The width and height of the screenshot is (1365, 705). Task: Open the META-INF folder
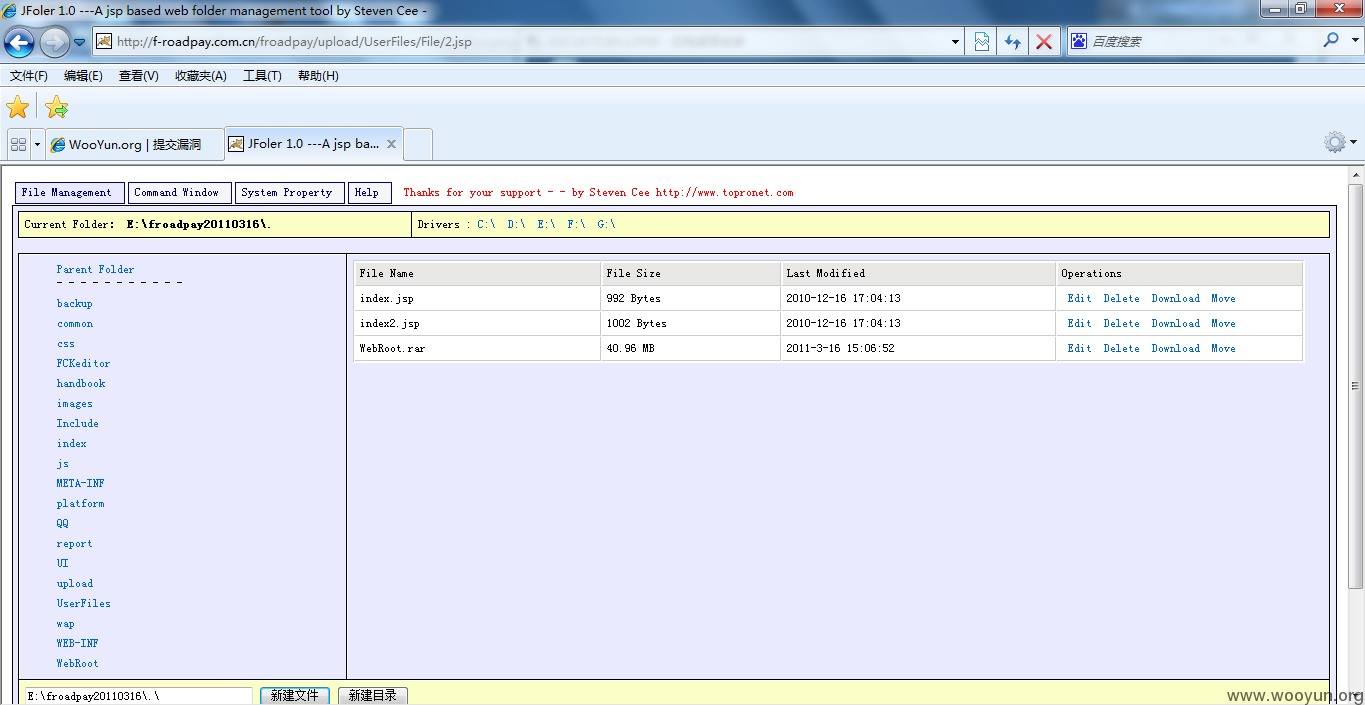[80, 484]
